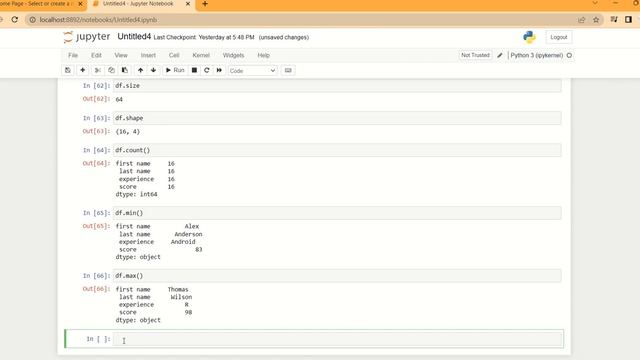Viewport: 640px width, 360px height.
Task: Bookmark this page with the star icon
Action: click(596, 20)
